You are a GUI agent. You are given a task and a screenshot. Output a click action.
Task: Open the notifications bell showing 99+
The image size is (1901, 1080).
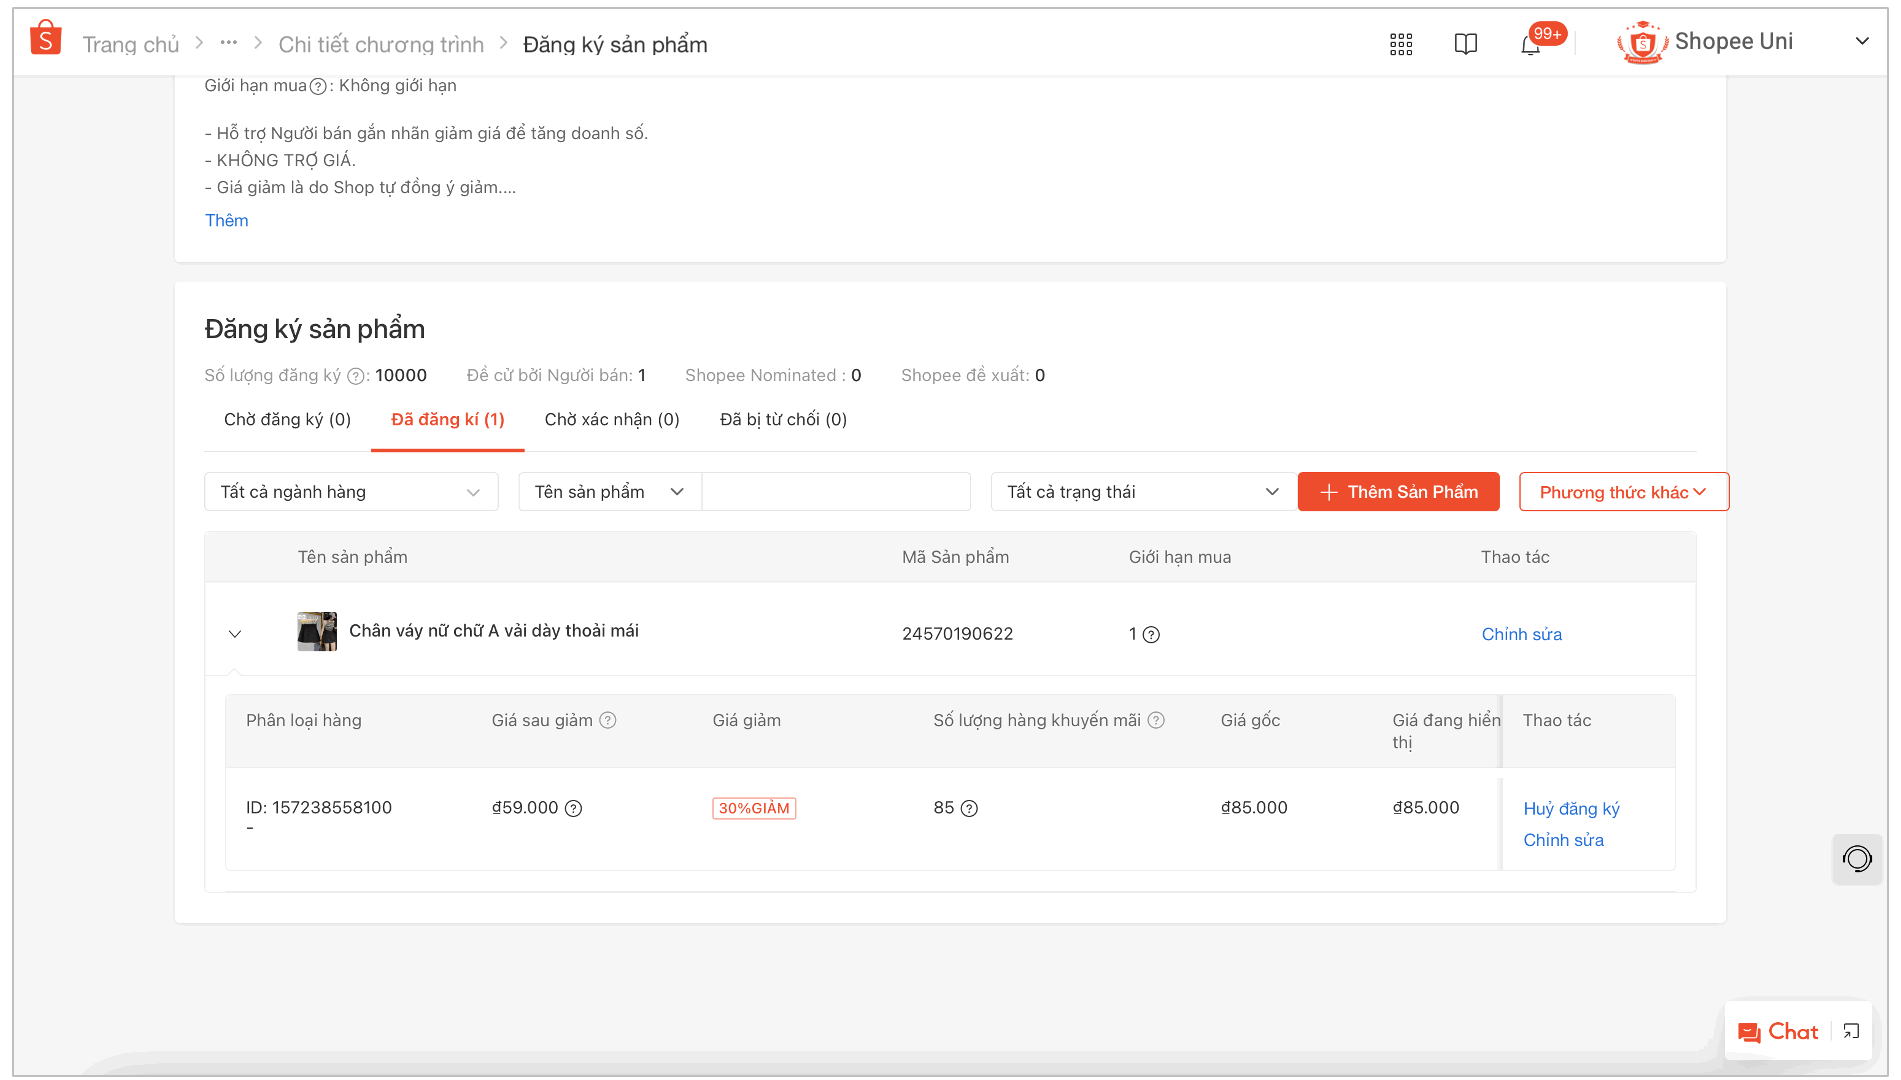pyautogui.click(x=1530, y=45)
